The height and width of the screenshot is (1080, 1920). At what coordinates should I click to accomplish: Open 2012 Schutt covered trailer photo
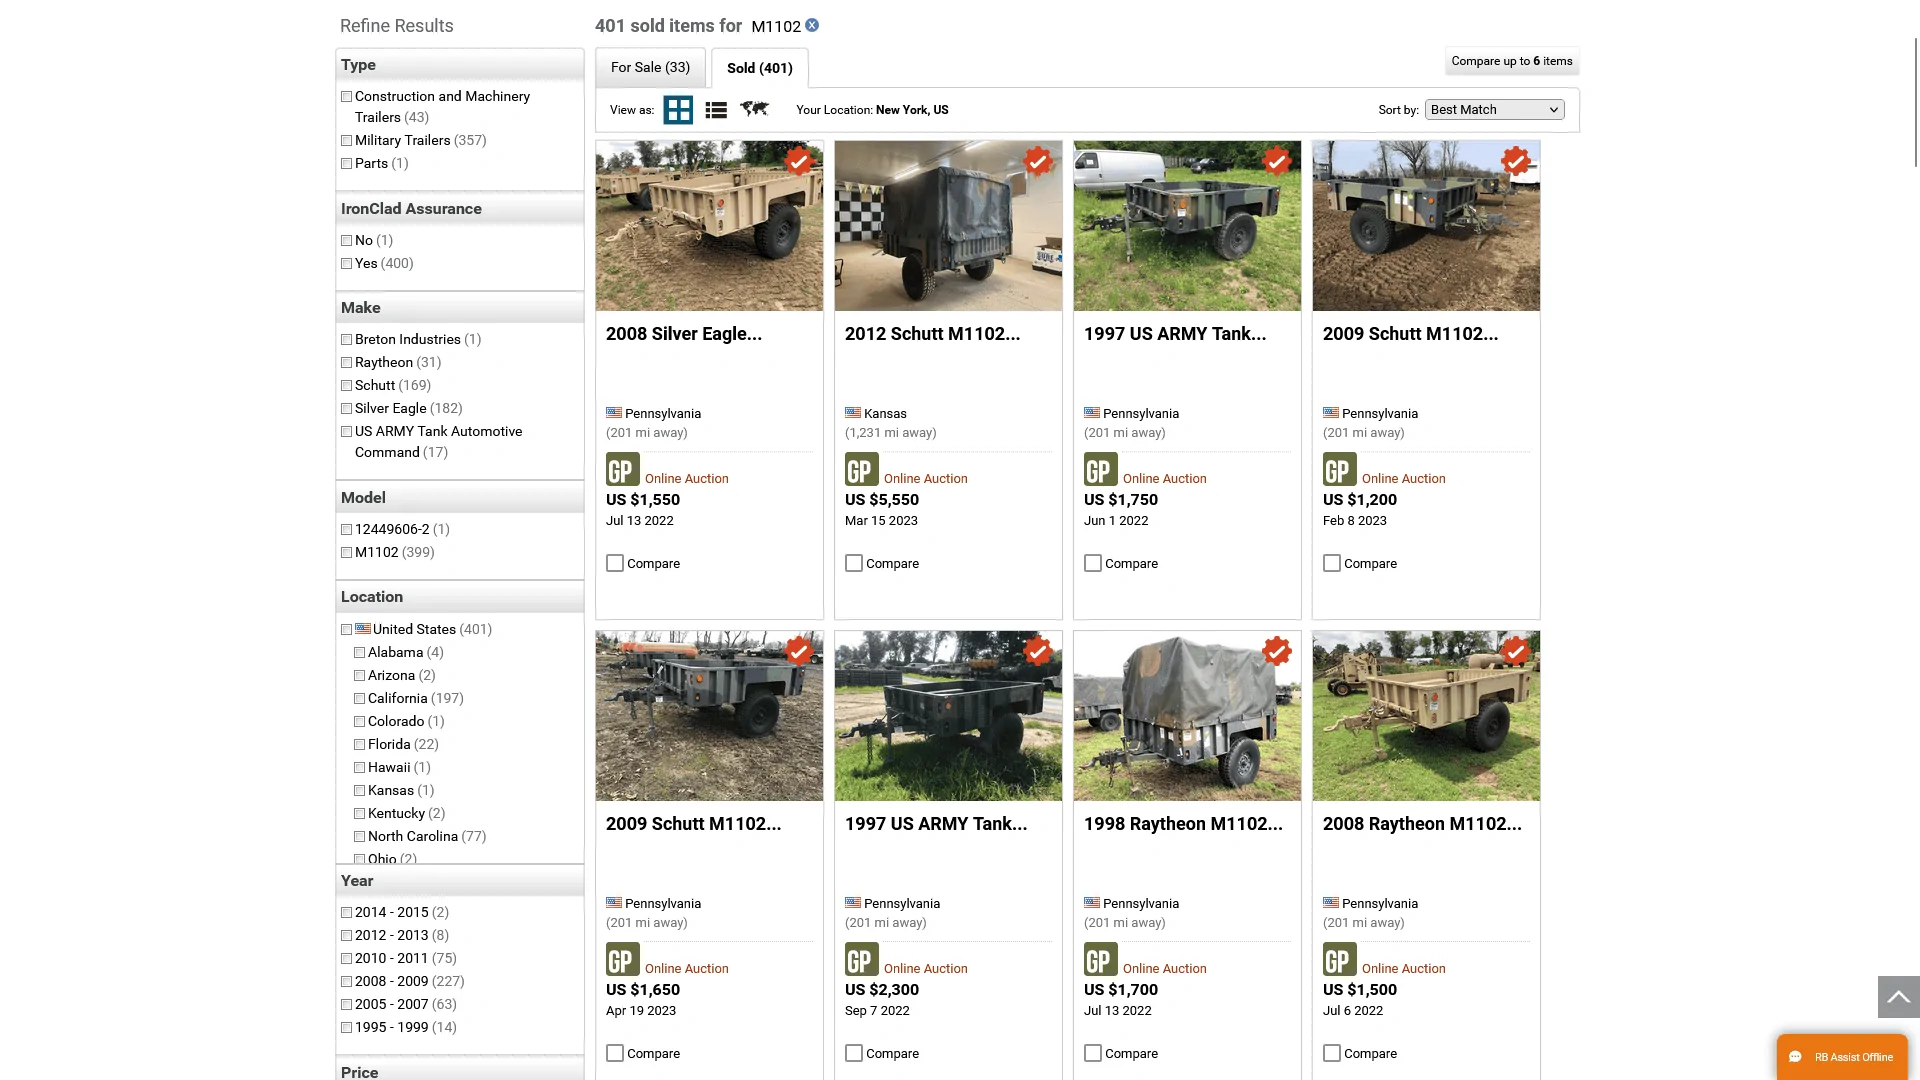point(948,226)
